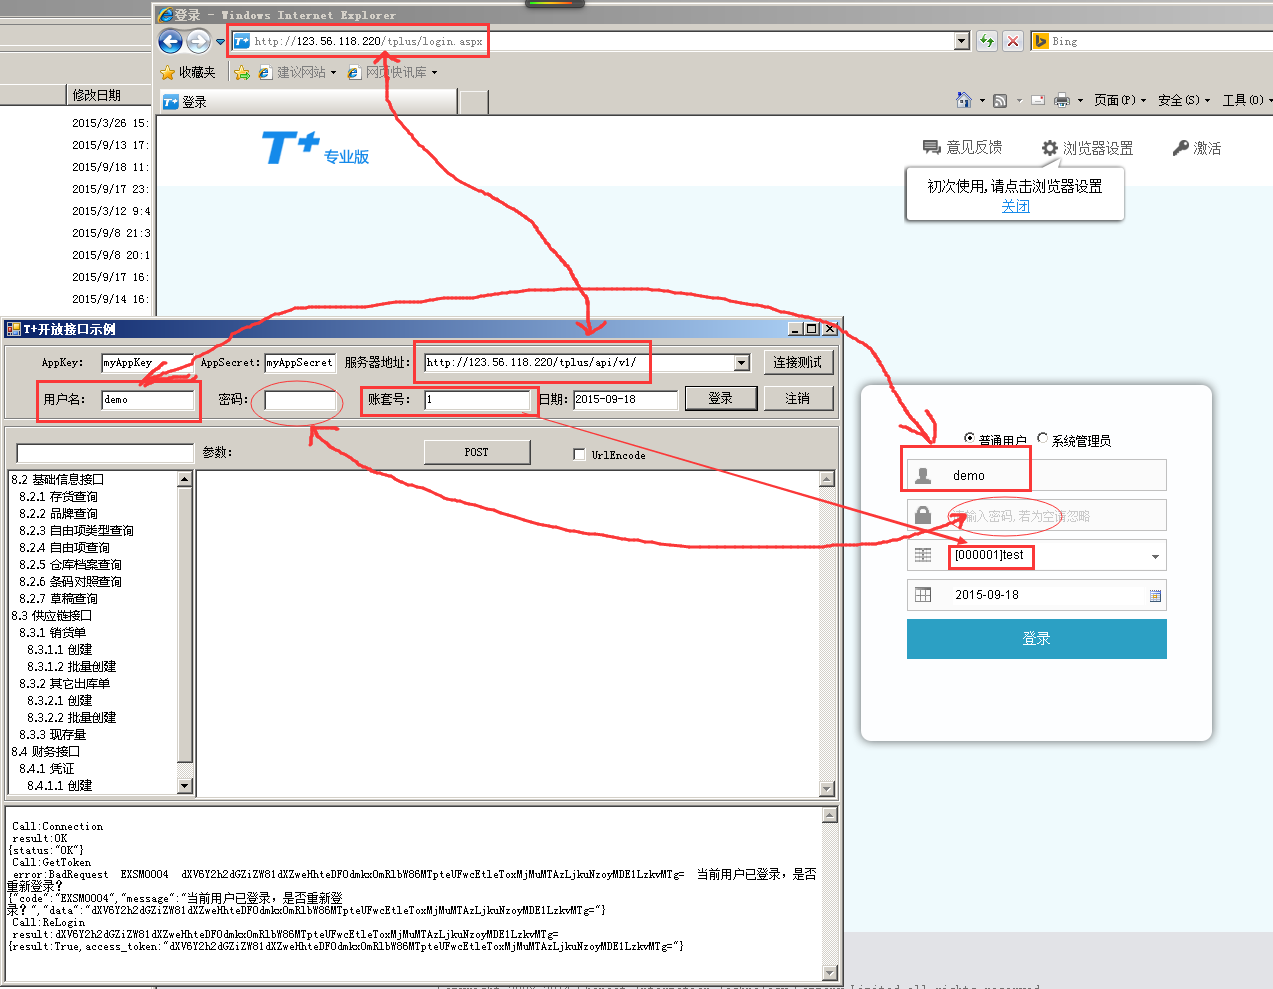Image resolution: width=1273 pixels, height=989 pixels.
Task: Click the RSS feeds icon in command bar
Action: coord(1000,100)
